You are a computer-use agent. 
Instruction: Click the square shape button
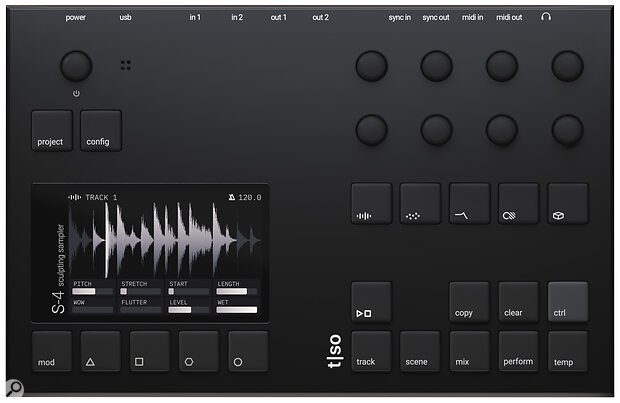point(150,351)
